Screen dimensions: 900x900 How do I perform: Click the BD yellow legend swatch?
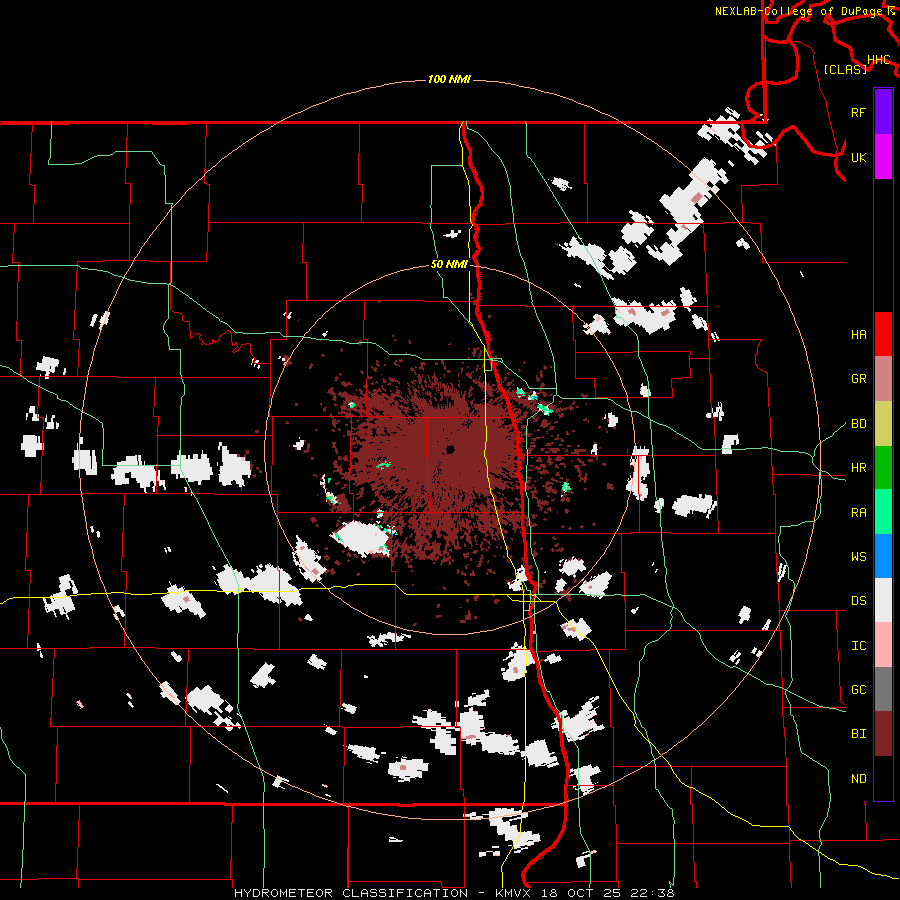click(883, 423)
